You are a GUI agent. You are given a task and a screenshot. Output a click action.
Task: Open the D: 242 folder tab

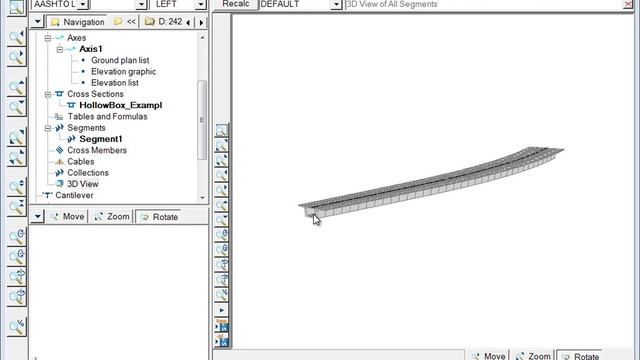164,22
